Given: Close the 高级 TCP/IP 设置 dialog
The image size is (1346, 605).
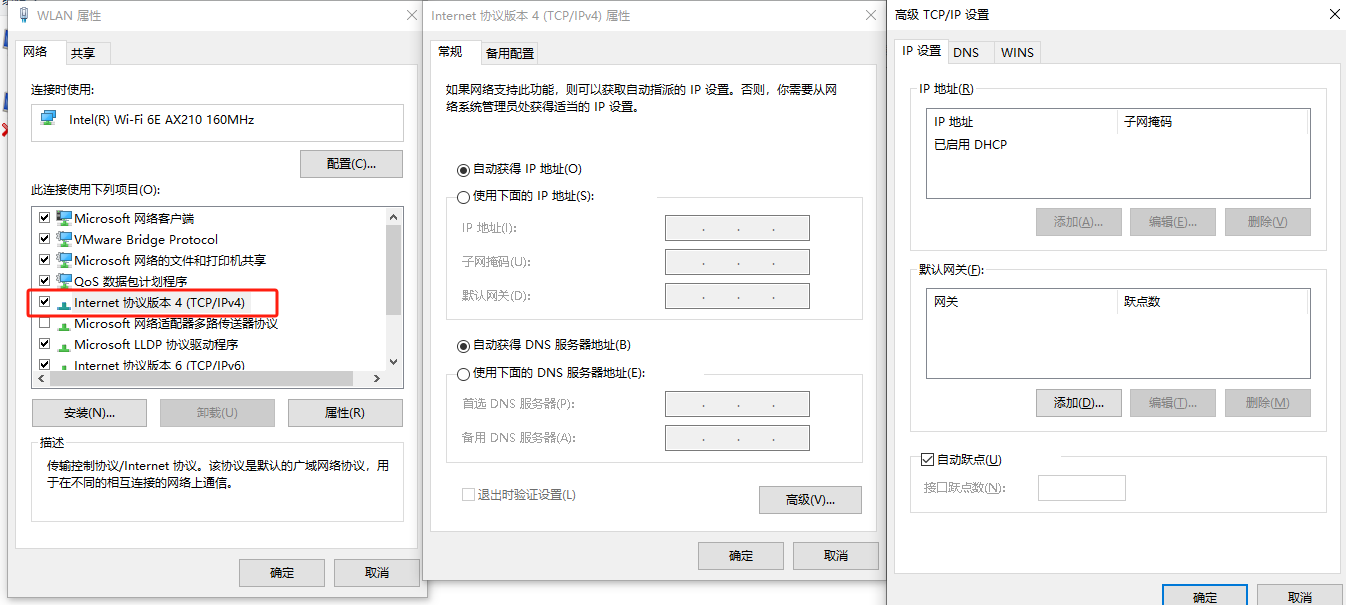Looking at the screenshot, I should [1333, 15].
